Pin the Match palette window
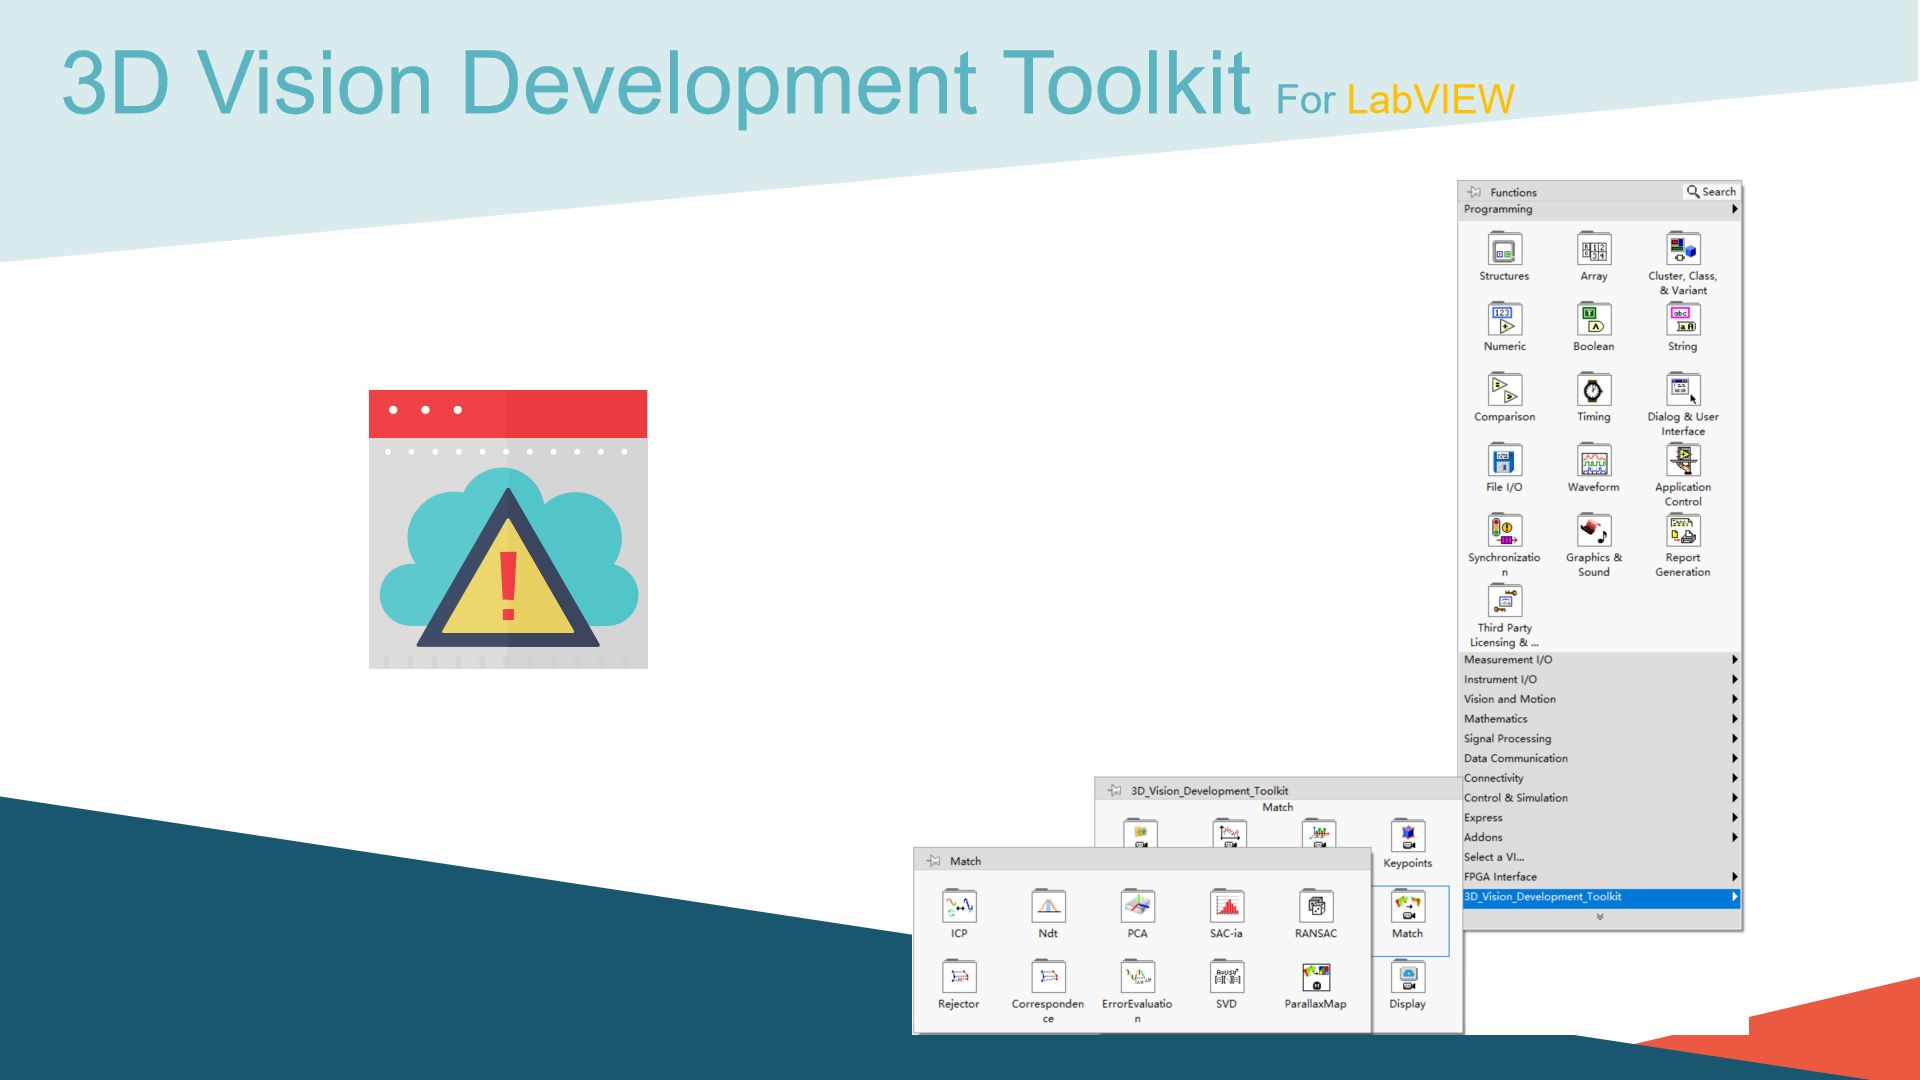The image size is (1920, 1080). [935, 860]
